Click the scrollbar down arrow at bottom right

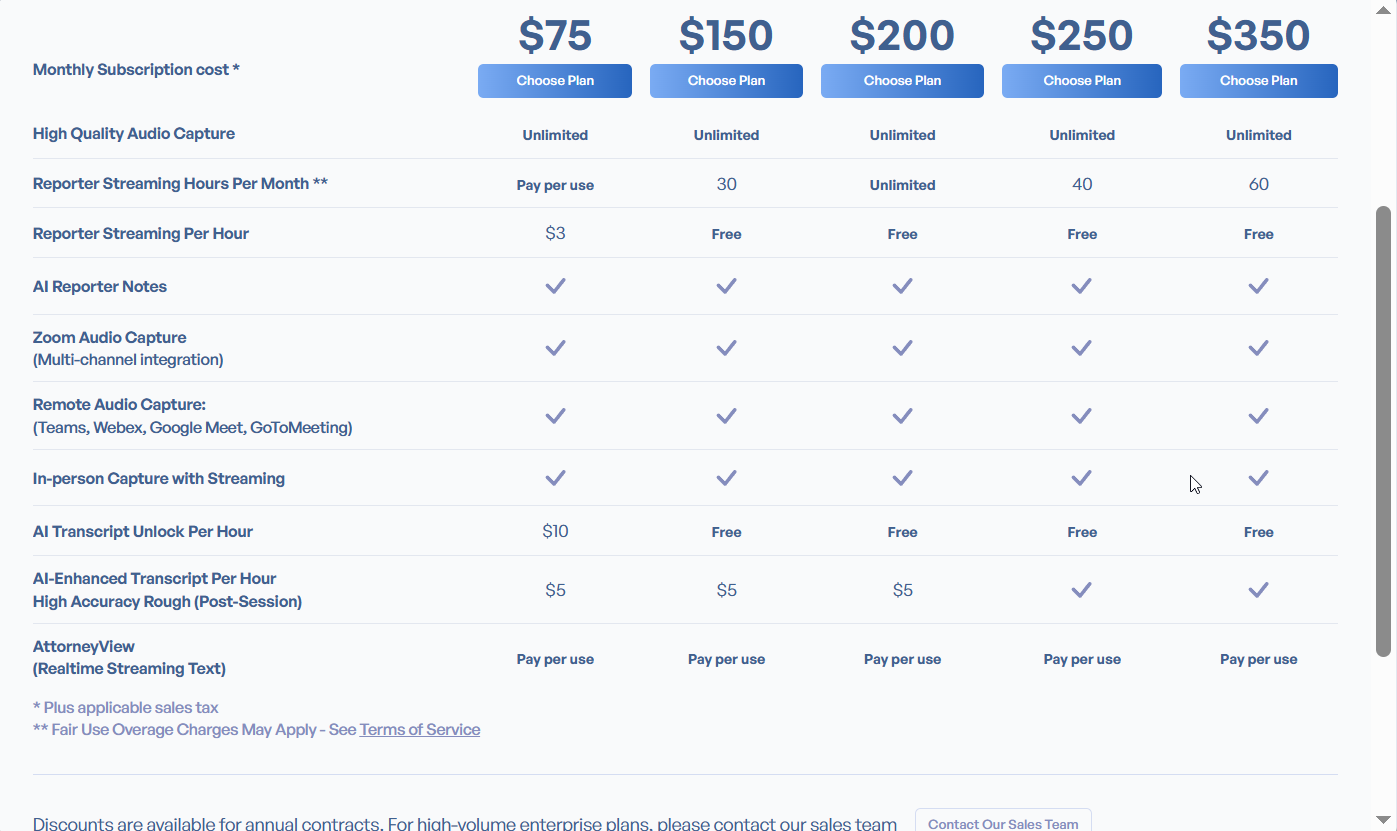[1383, 820]
